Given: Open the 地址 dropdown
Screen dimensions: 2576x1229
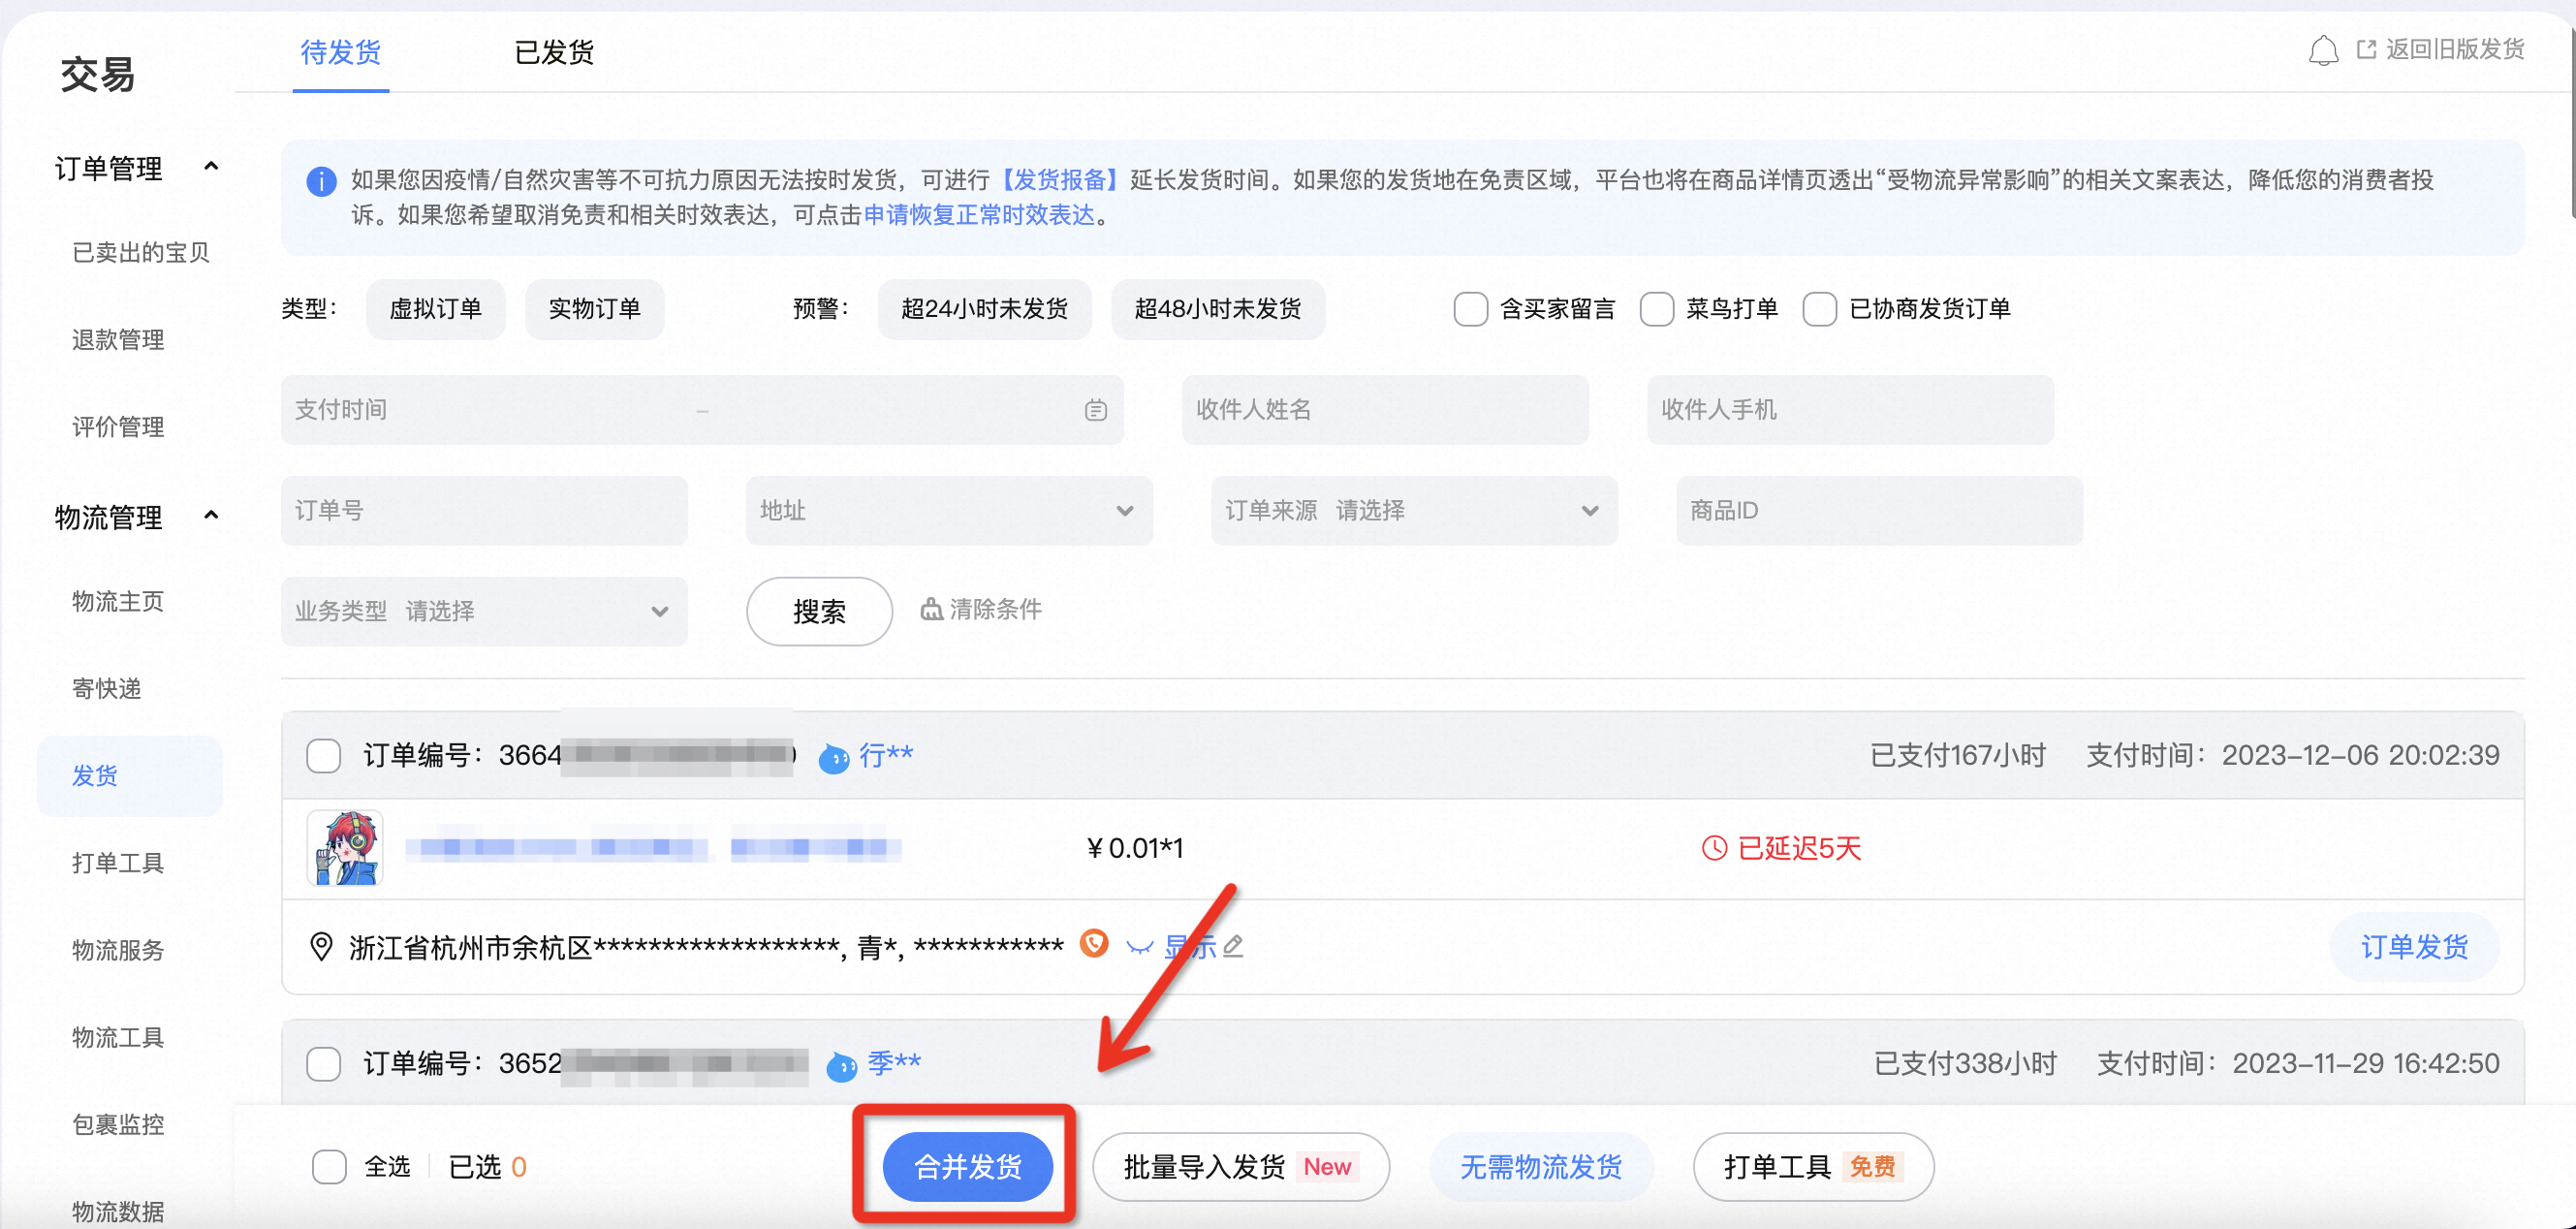Looking at the screenshot, I should (x=948, y=510).
